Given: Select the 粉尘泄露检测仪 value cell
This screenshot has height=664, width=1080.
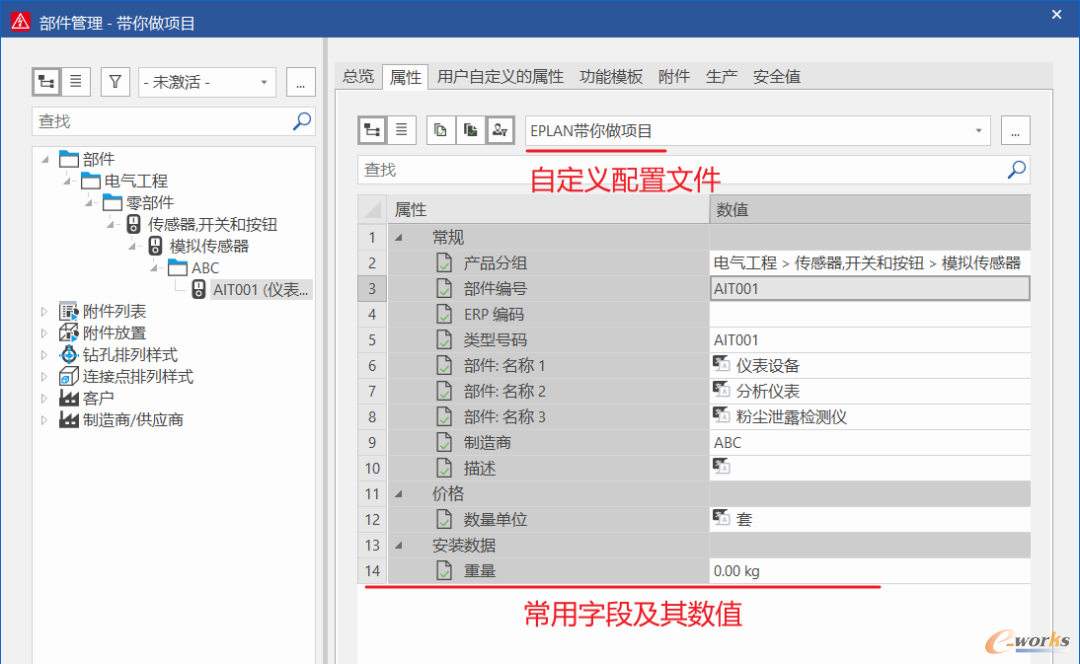Looking at the screenshot, I should click(x=870, y=417).
